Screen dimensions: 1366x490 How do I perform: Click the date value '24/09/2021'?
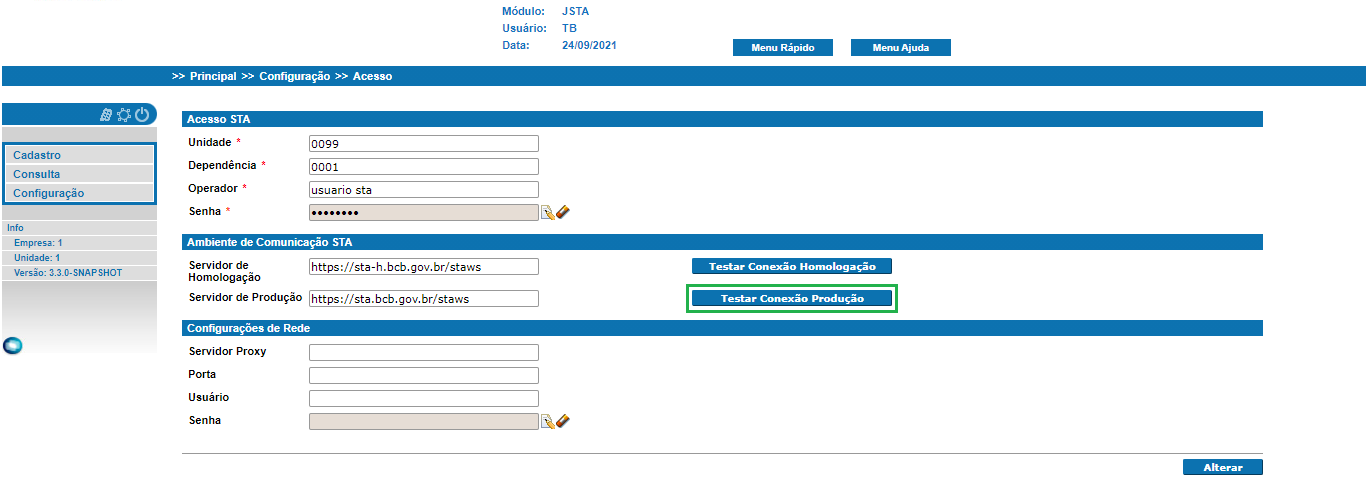pos(590,46)
